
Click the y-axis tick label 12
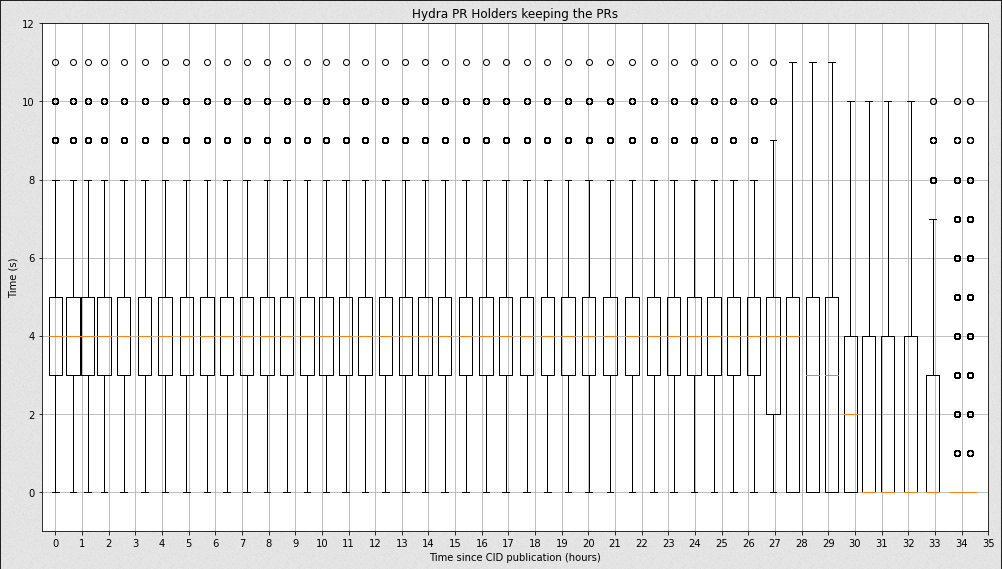click(27, 24)
